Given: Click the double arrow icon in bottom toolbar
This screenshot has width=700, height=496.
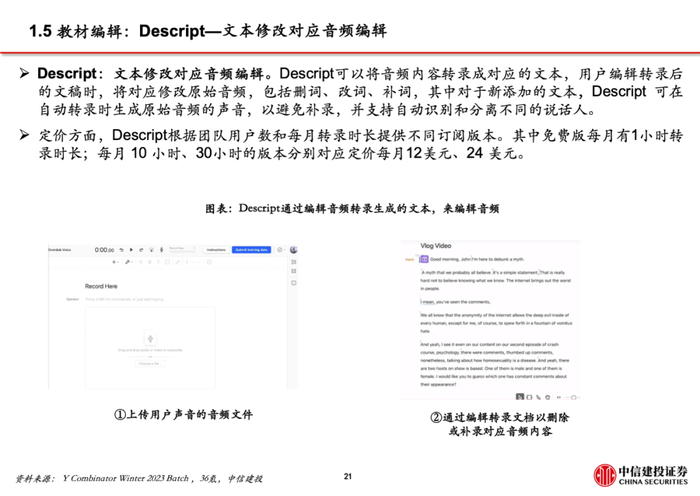Looking at the screenshot, I should point(559,397).
